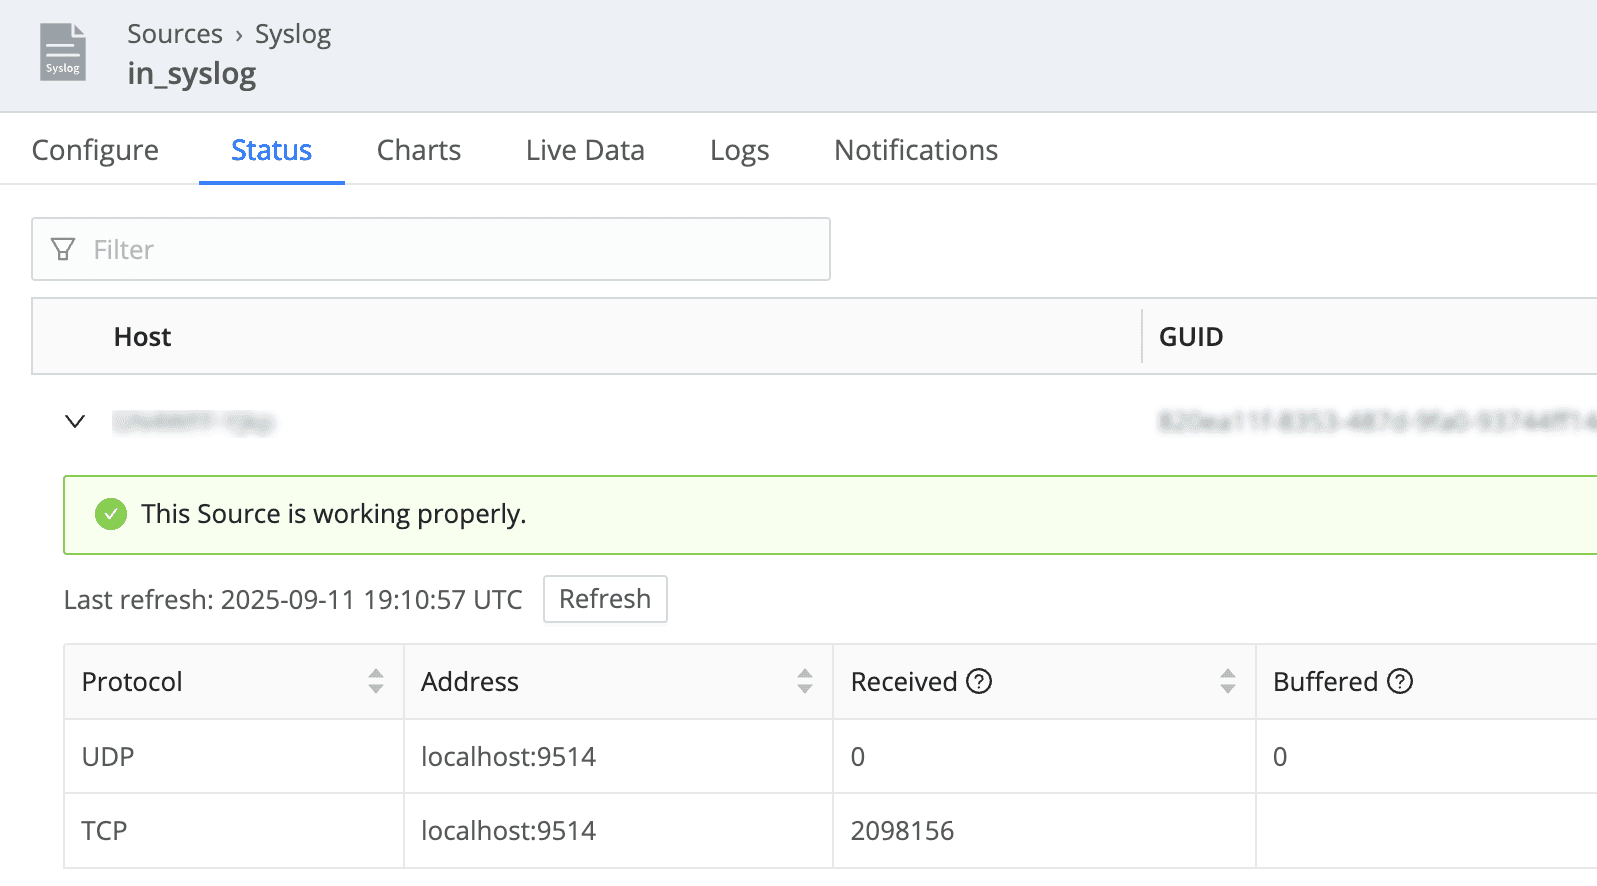Viewport: 1597px width, 886px height.
Task: Click the Syslog breadcrumb link
Action: (292, 34)
